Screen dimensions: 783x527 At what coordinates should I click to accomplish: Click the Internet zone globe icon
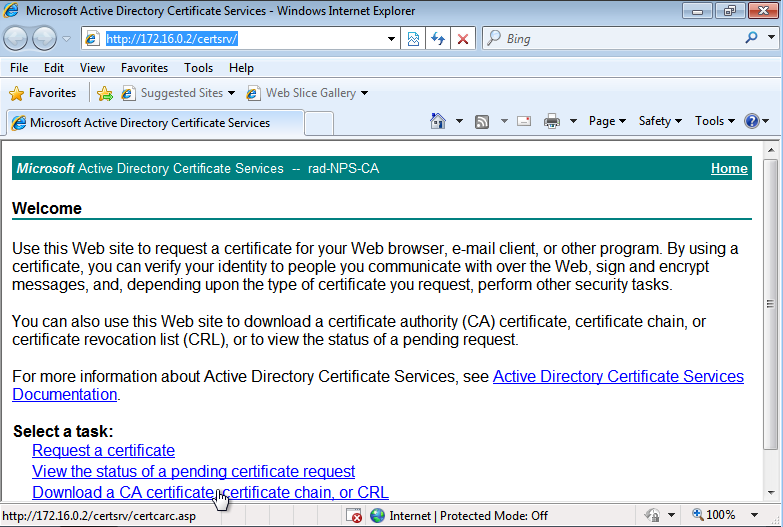(x=378, y=515)
